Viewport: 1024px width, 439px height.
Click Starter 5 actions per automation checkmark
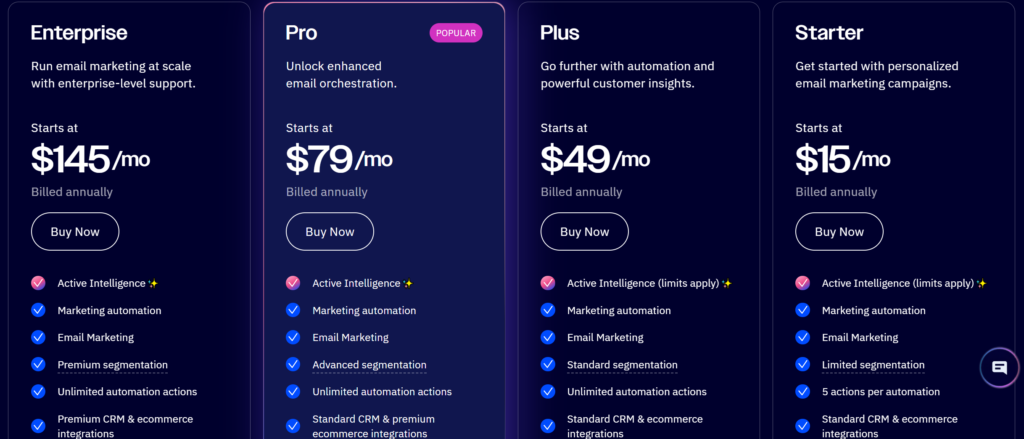pos(803,391)
